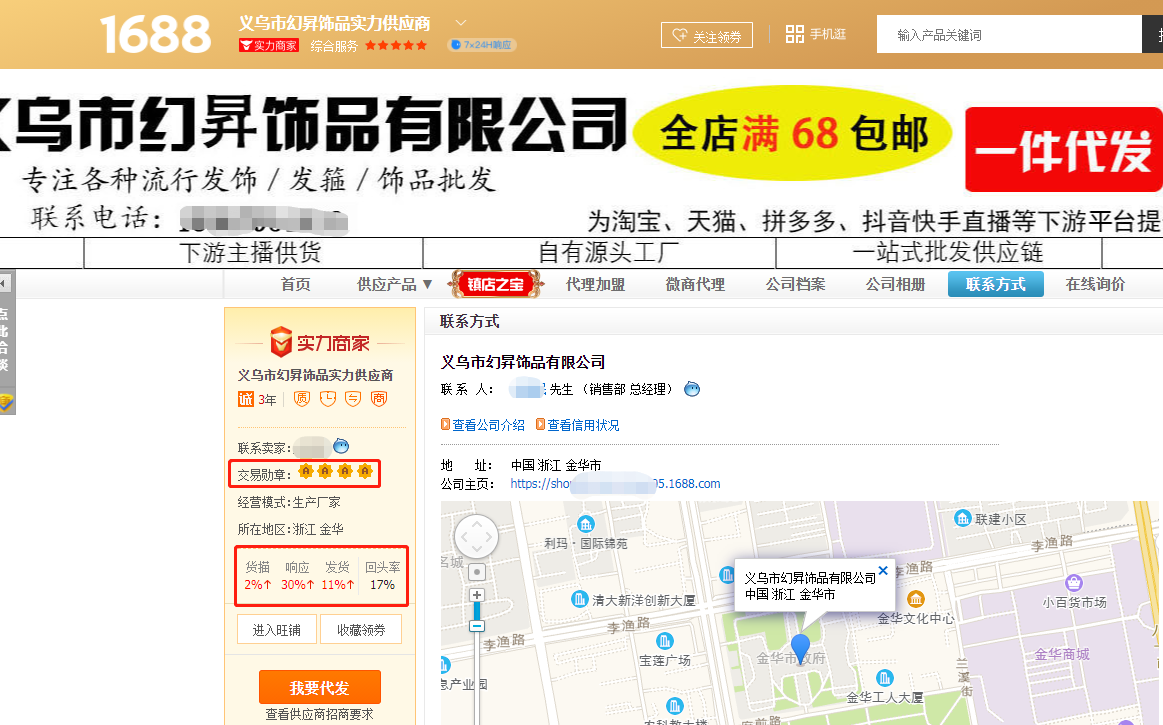Image resolution: width=1163 pixels, height=725 pixels.
Task: Click the blue map location pin
Action: [x=800, y=647]
